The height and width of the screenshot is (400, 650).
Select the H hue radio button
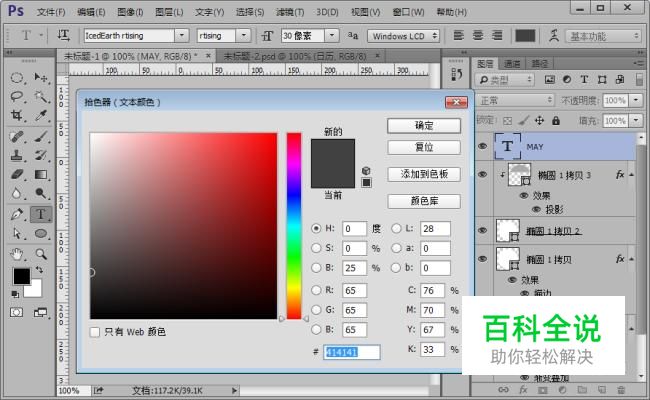point(316,228)
